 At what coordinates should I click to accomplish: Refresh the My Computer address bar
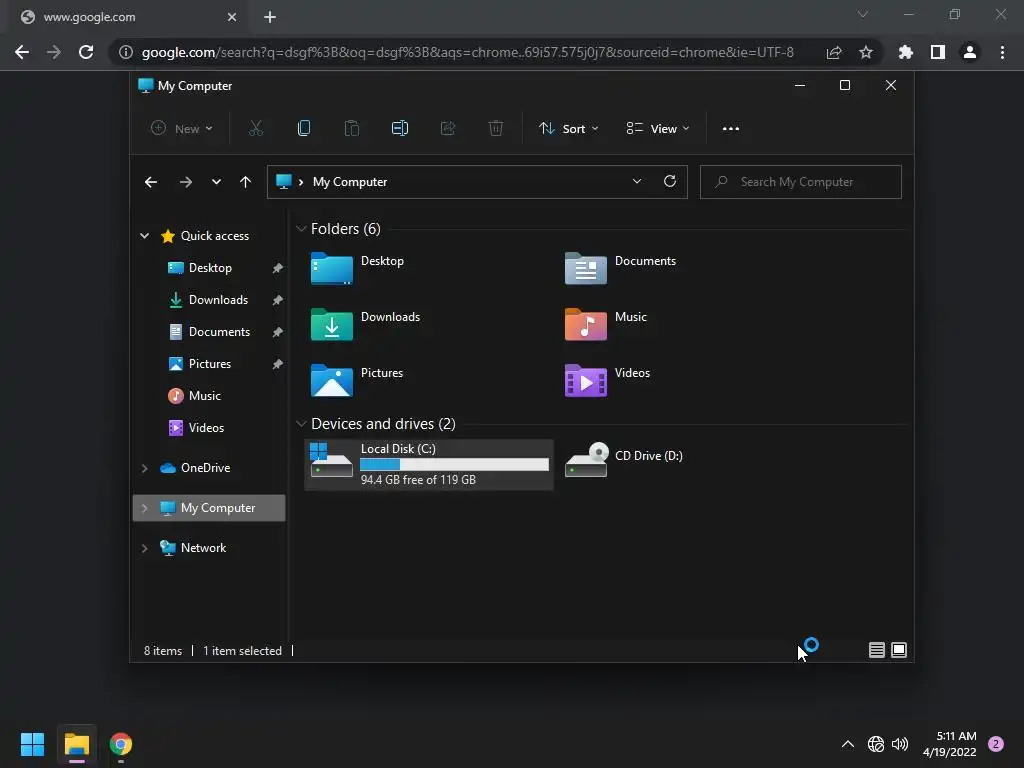(670, 182)
